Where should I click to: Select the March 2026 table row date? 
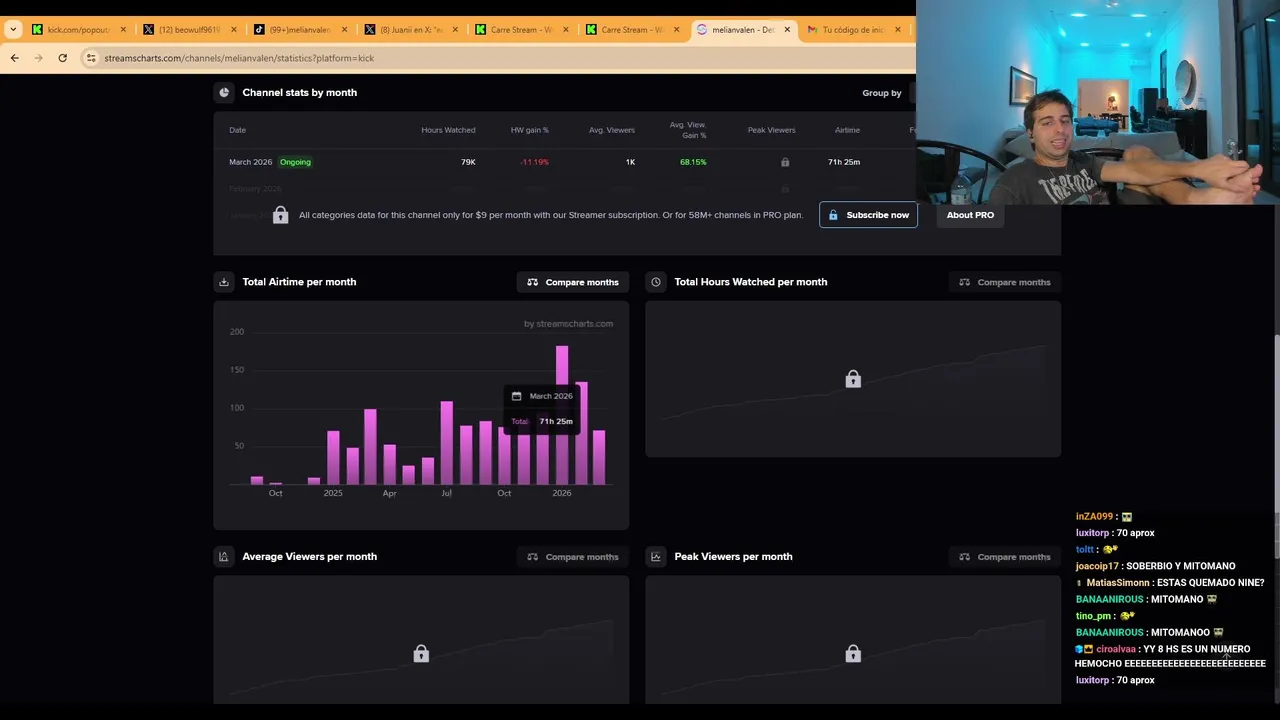coord(250,162)
